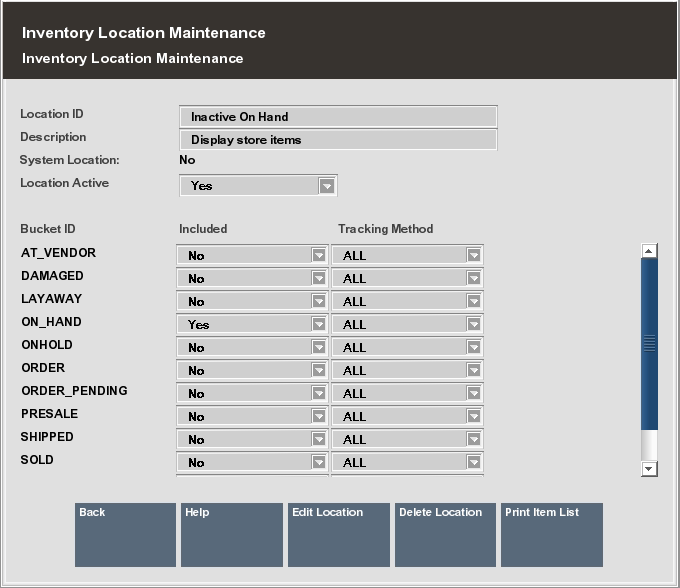Click the Tracking Method column header
Image resolution: width=680 pixels, height=588 pixels.
[386, 229]
